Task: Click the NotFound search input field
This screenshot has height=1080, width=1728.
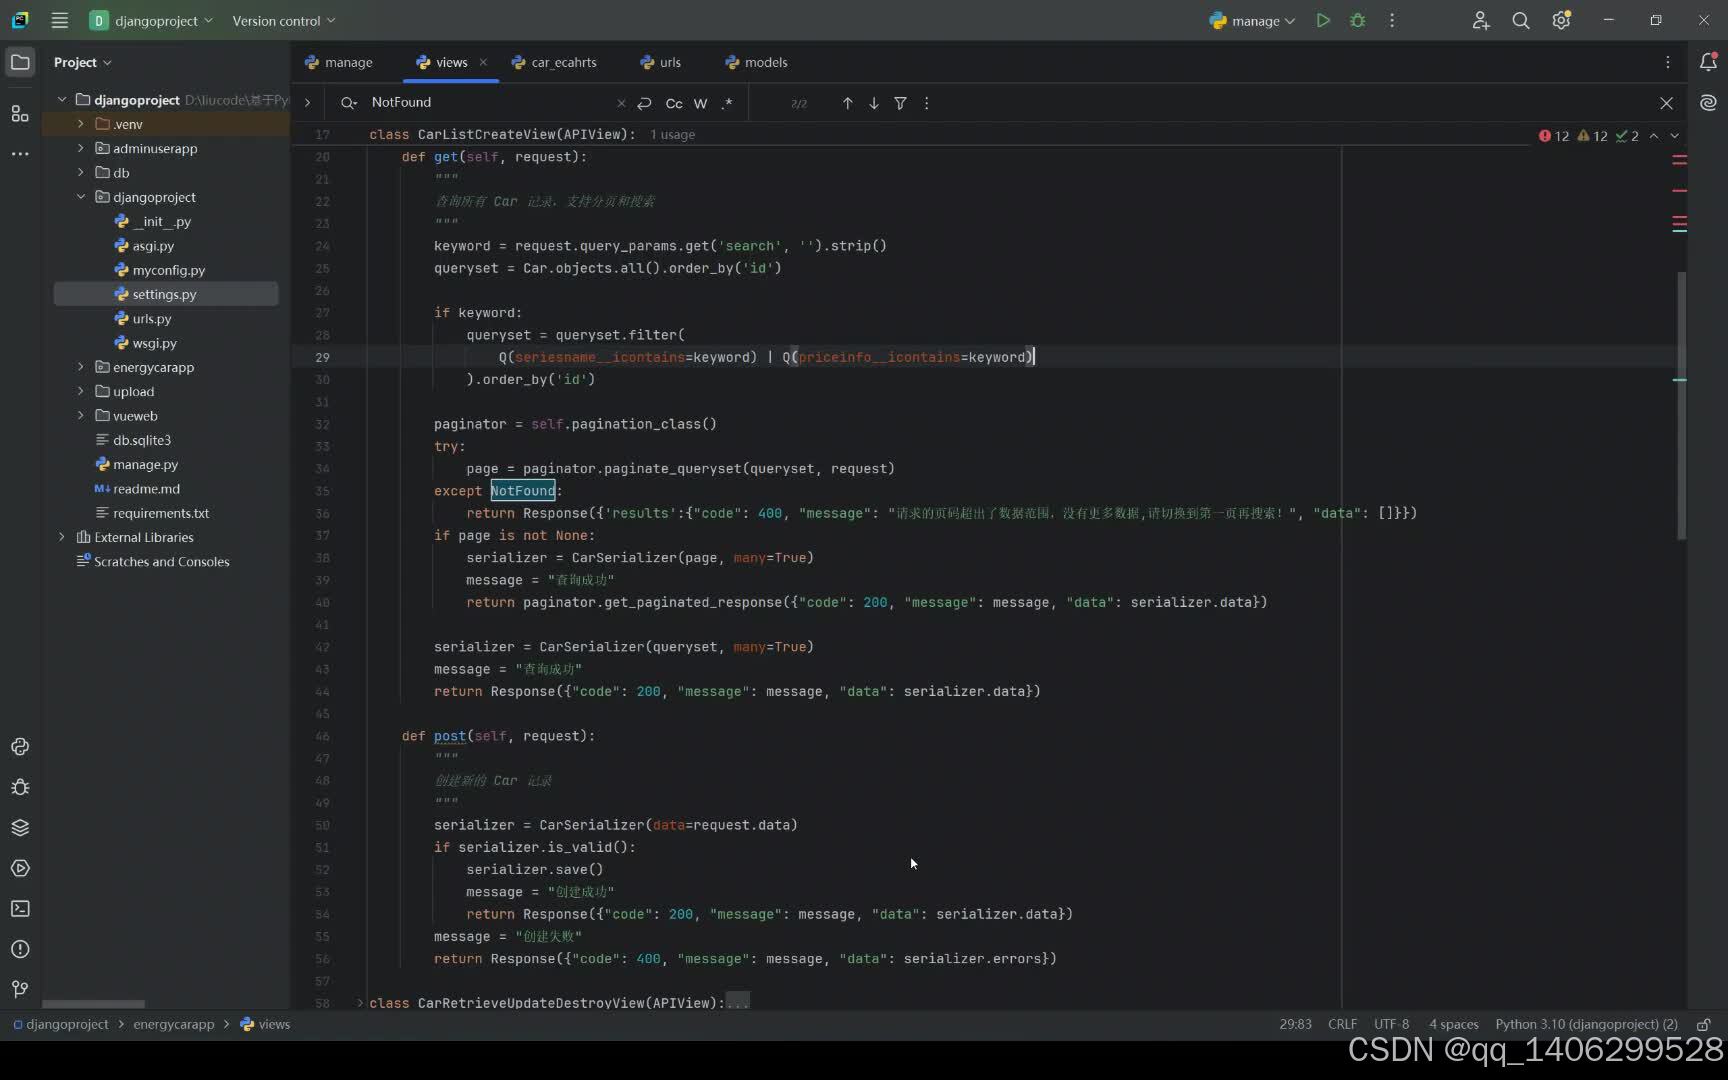Action: point(488,102)
